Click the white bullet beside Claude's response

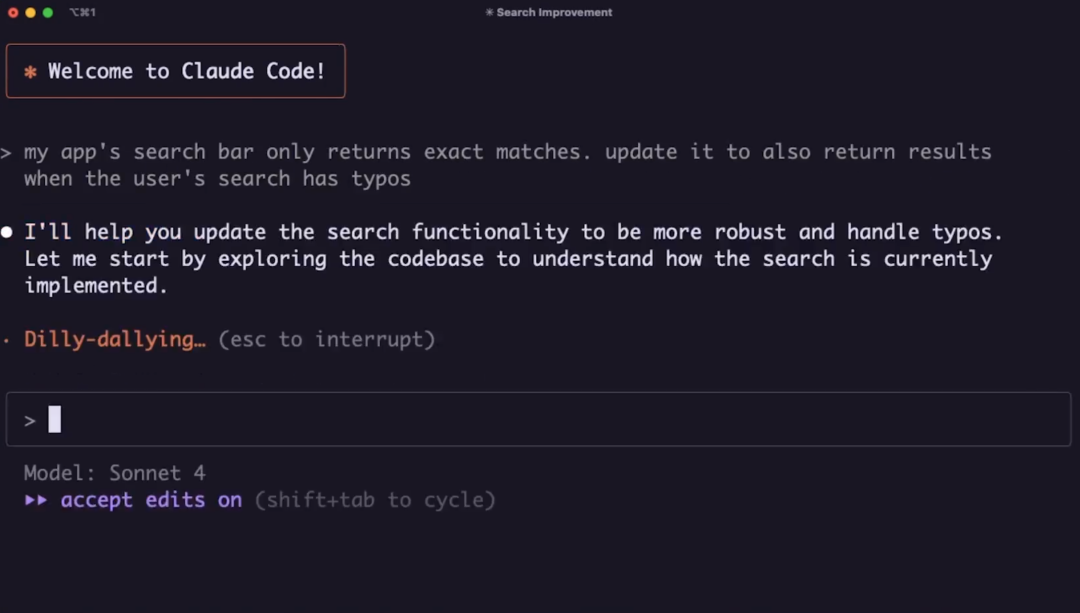(x=7, y=232)
